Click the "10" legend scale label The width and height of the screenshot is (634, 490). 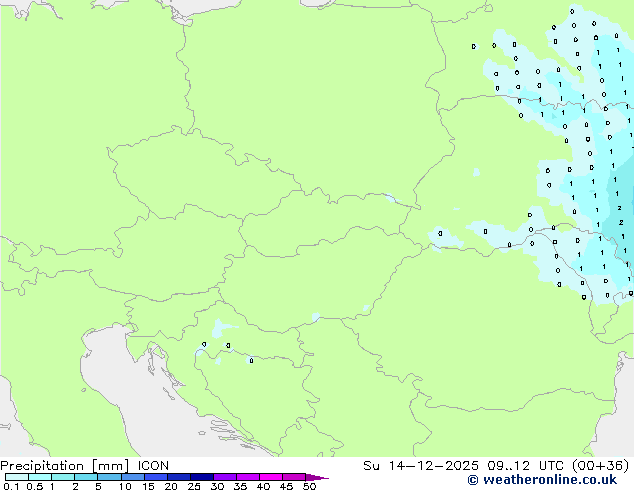125,486
